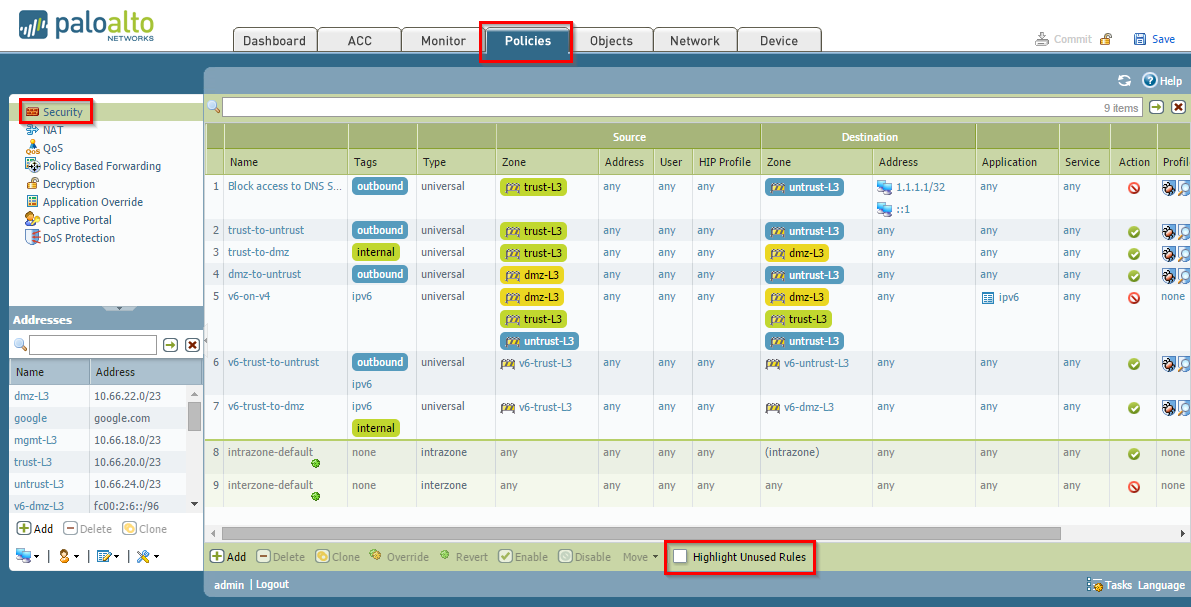Open the padlock icon next to Commit
This screenshot has height=607, width=1191.
click(1105, 38)
